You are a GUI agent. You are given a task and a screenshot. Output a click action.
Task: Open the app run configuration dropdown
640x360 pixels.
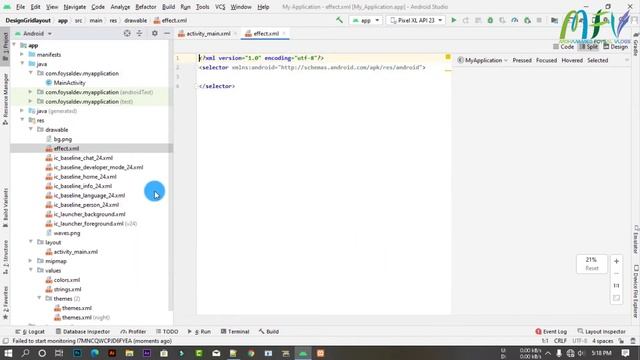(366, 20)
